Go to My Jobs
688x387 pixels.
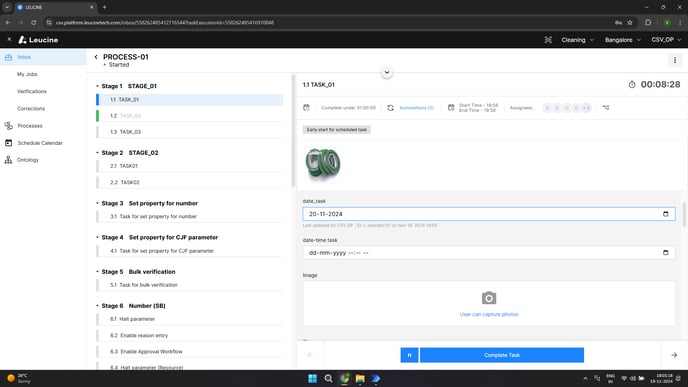[27, 74]
